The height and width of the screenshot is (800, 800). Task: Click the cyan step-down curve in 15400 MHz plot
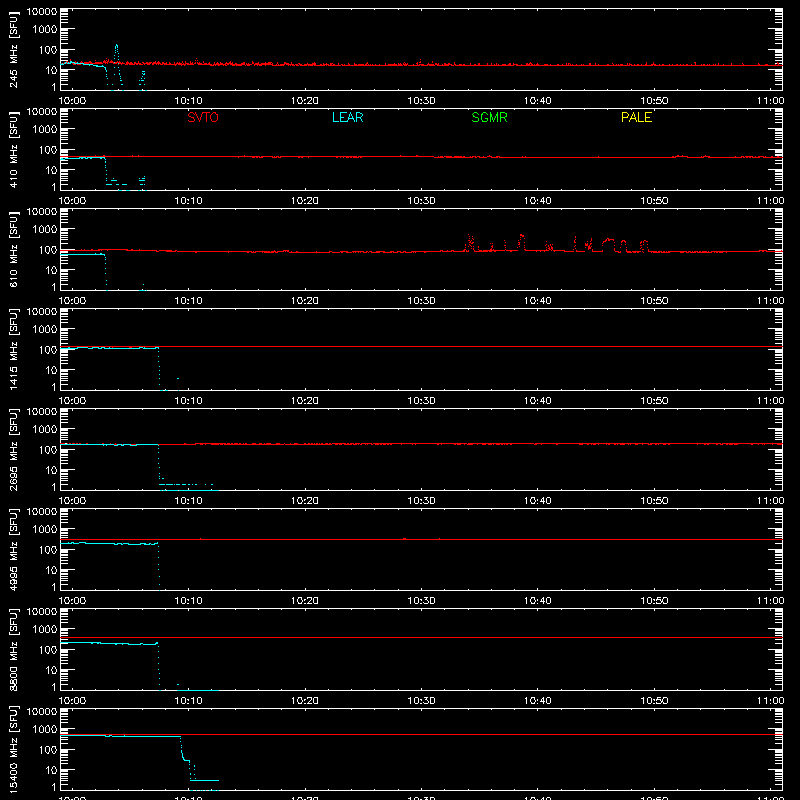point(188,760)
